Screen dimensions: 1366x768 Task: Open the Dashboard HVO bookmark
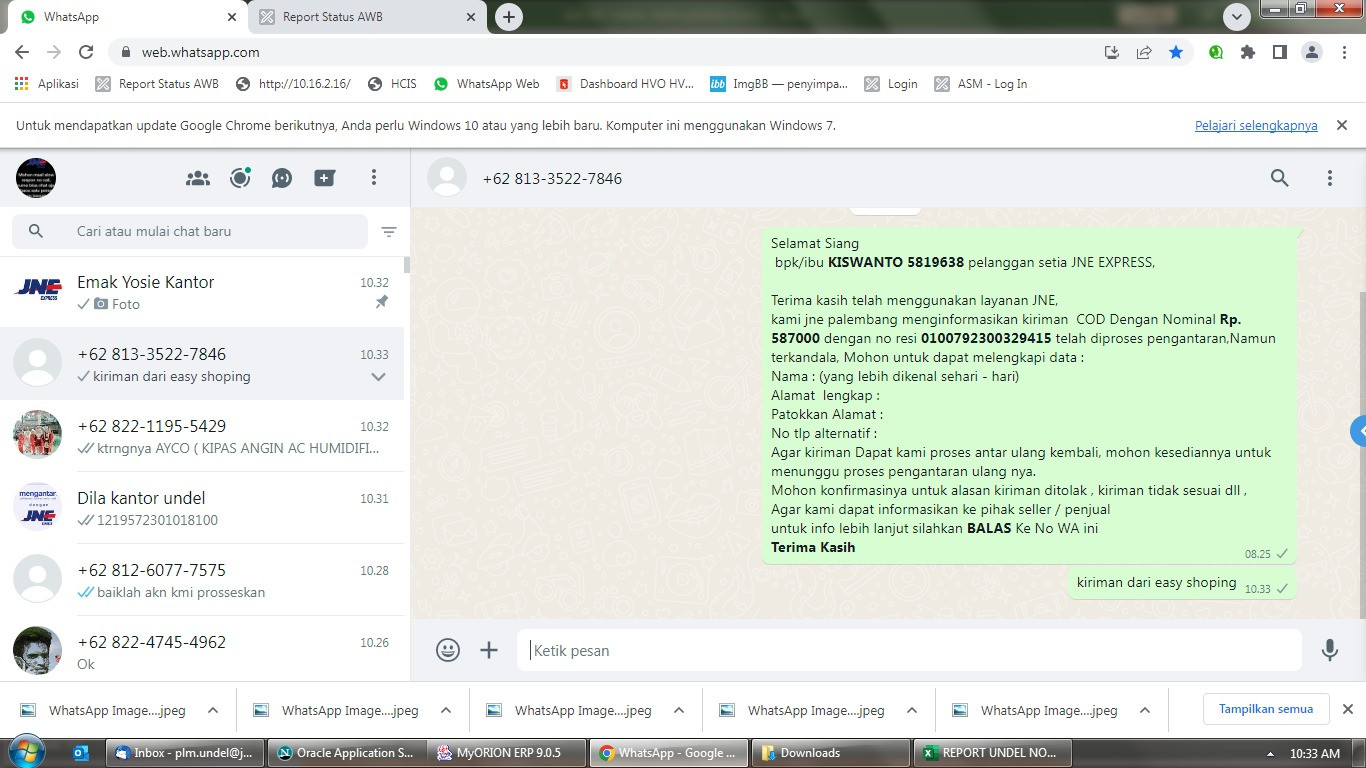(x=625, y=84)
